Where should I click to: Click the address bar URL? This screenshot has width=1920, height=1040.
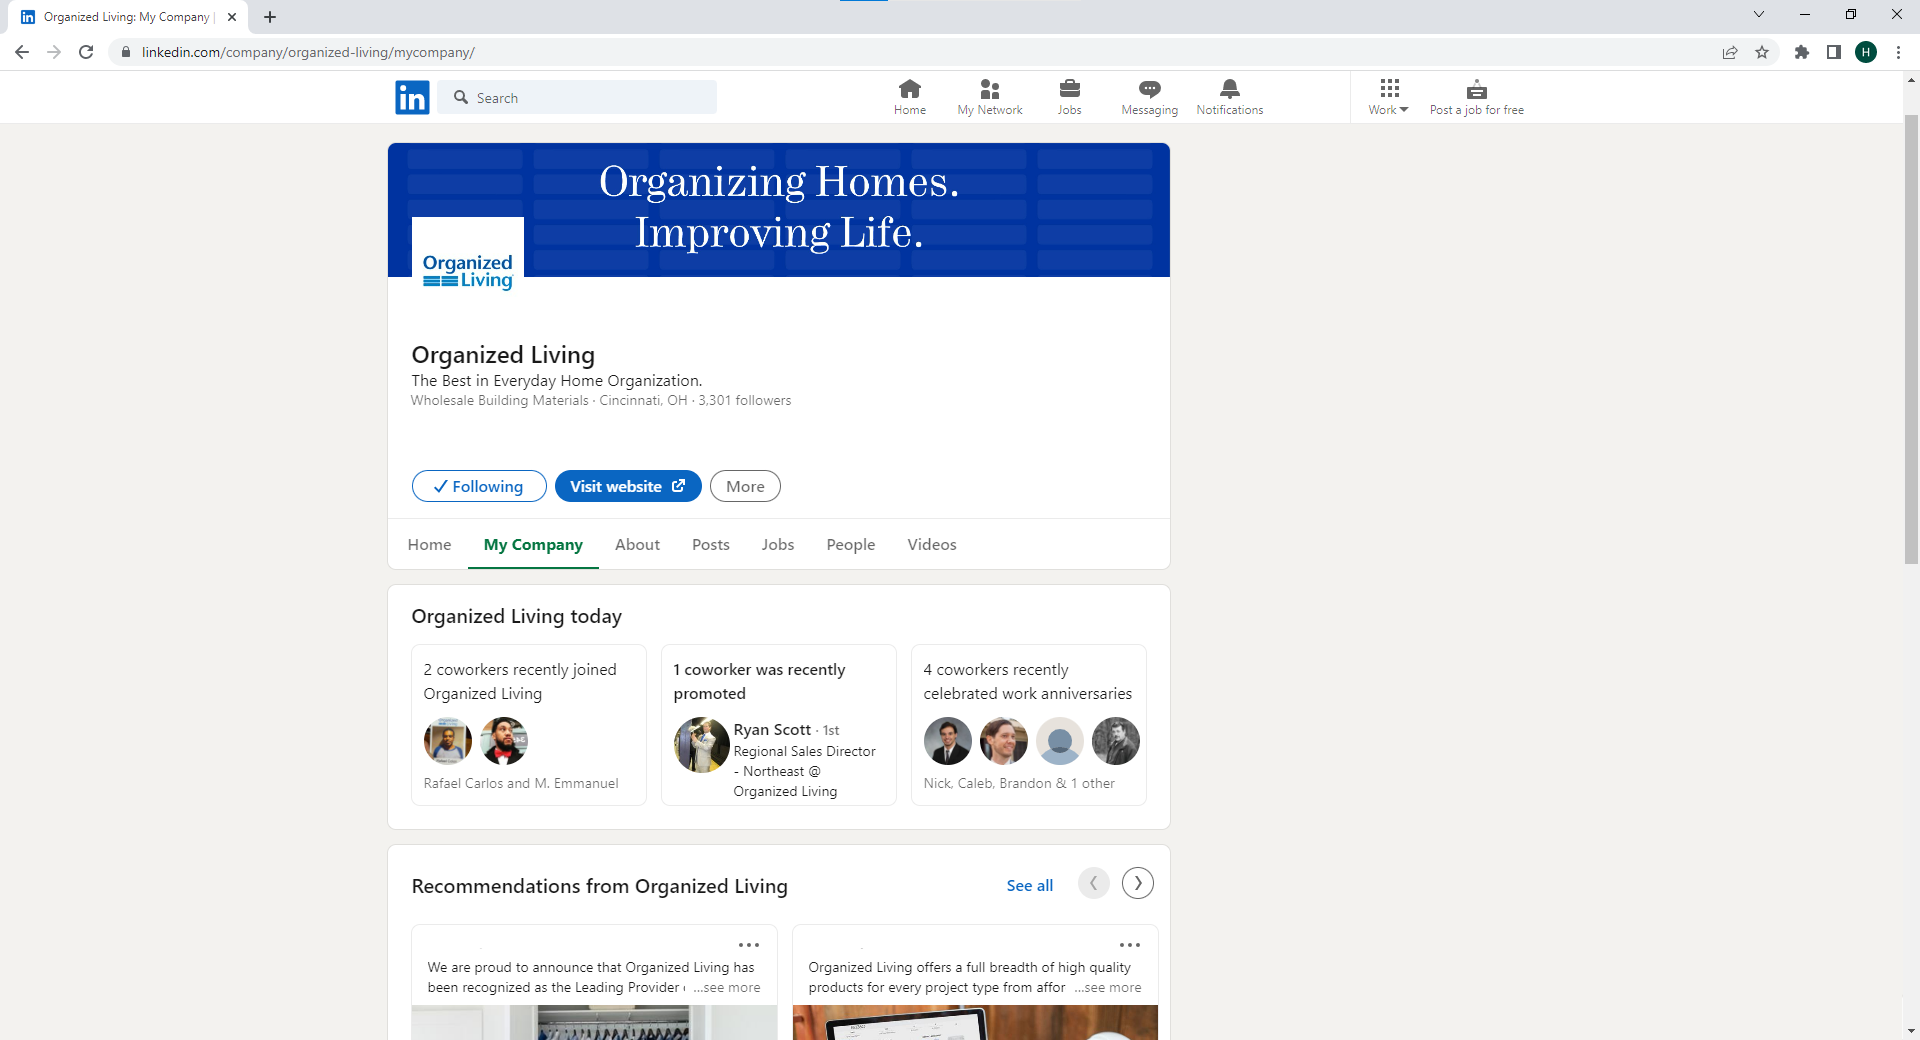coord(308,52)
